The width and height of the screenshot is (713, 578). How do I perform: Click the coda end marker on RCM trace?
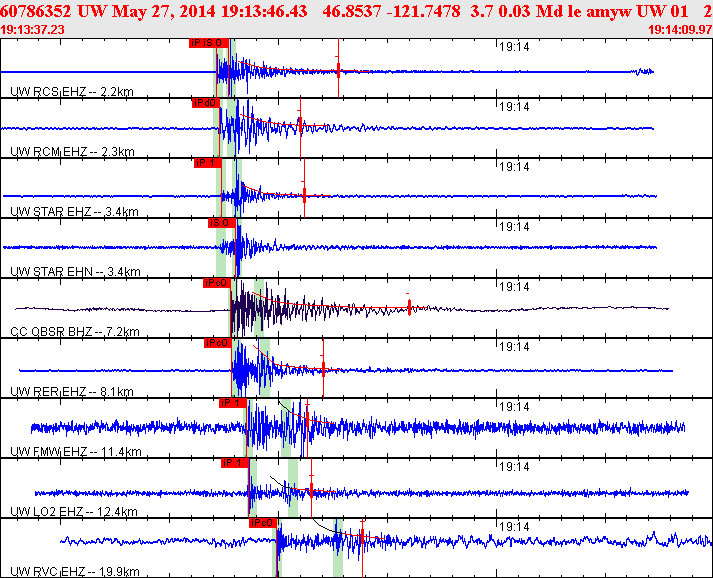tap(300, 125)
